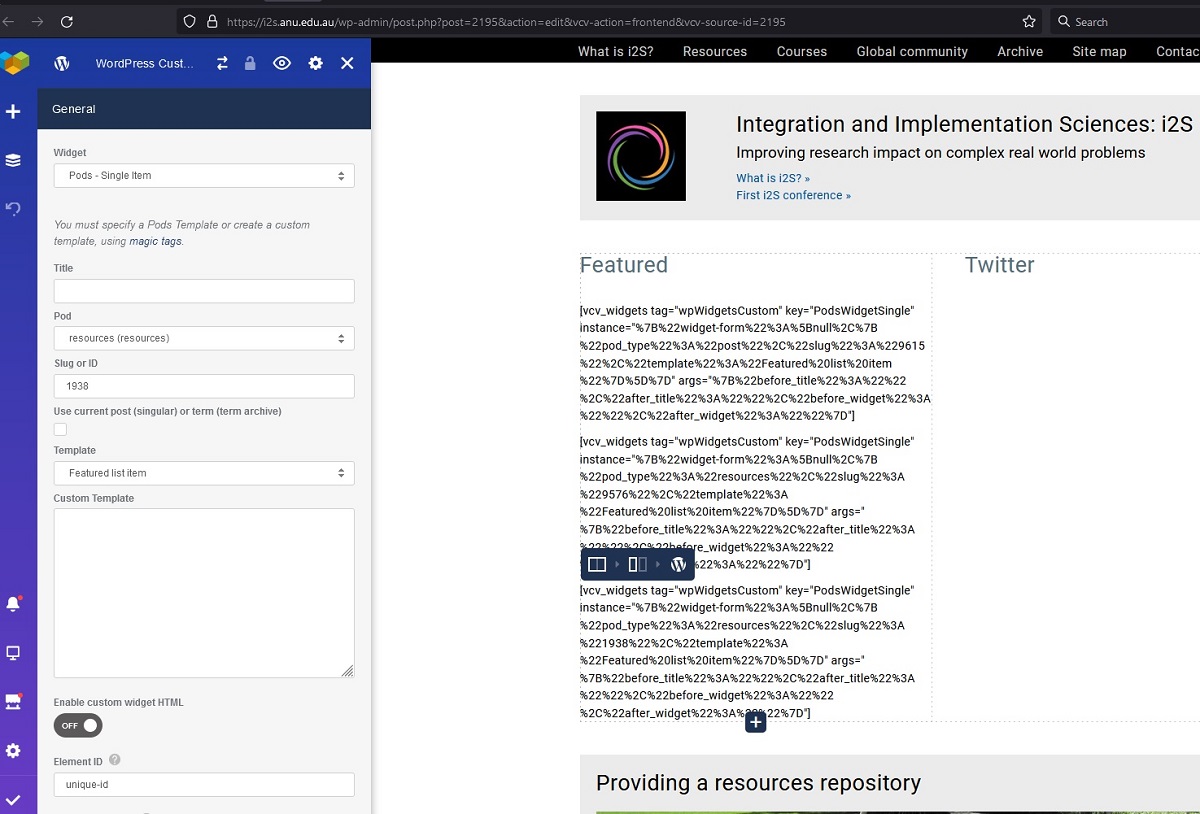Click the Element ID input field
This screenshot has height=814, width=1200.
[x=204, y=785]
